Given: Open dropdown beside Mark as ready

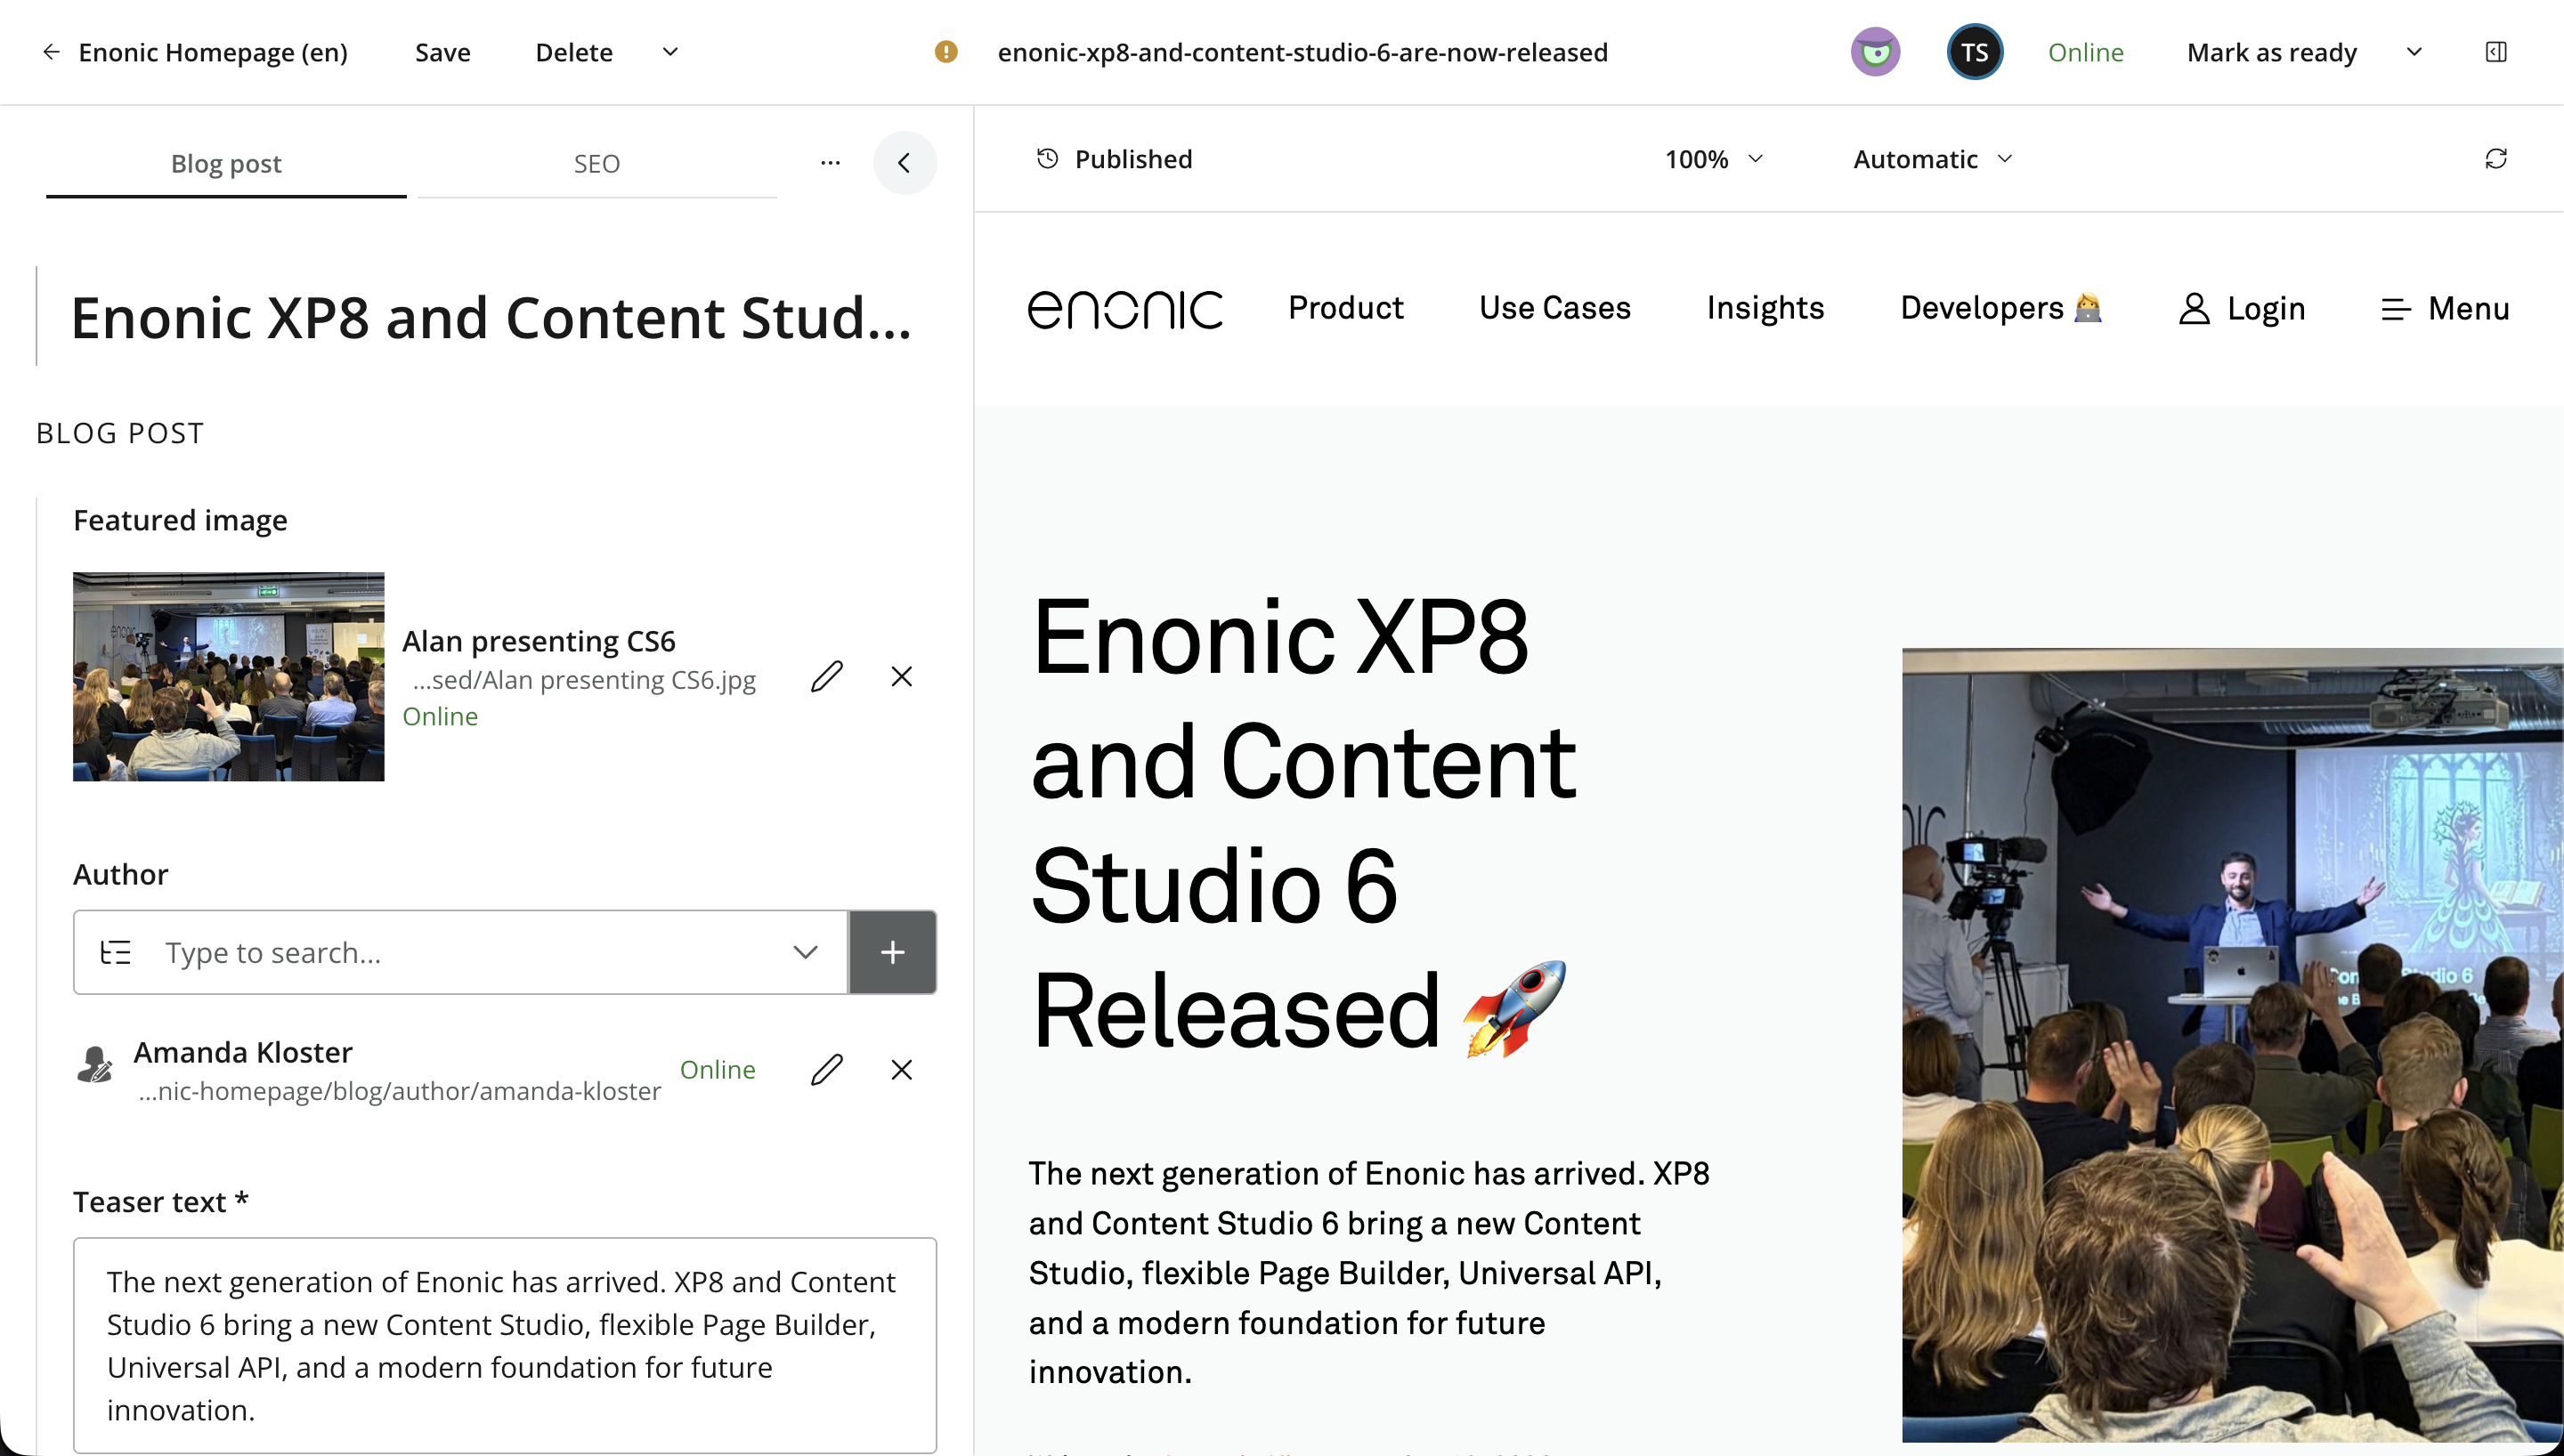Looking at the screenshot, I should click(x=2413, y=52).
